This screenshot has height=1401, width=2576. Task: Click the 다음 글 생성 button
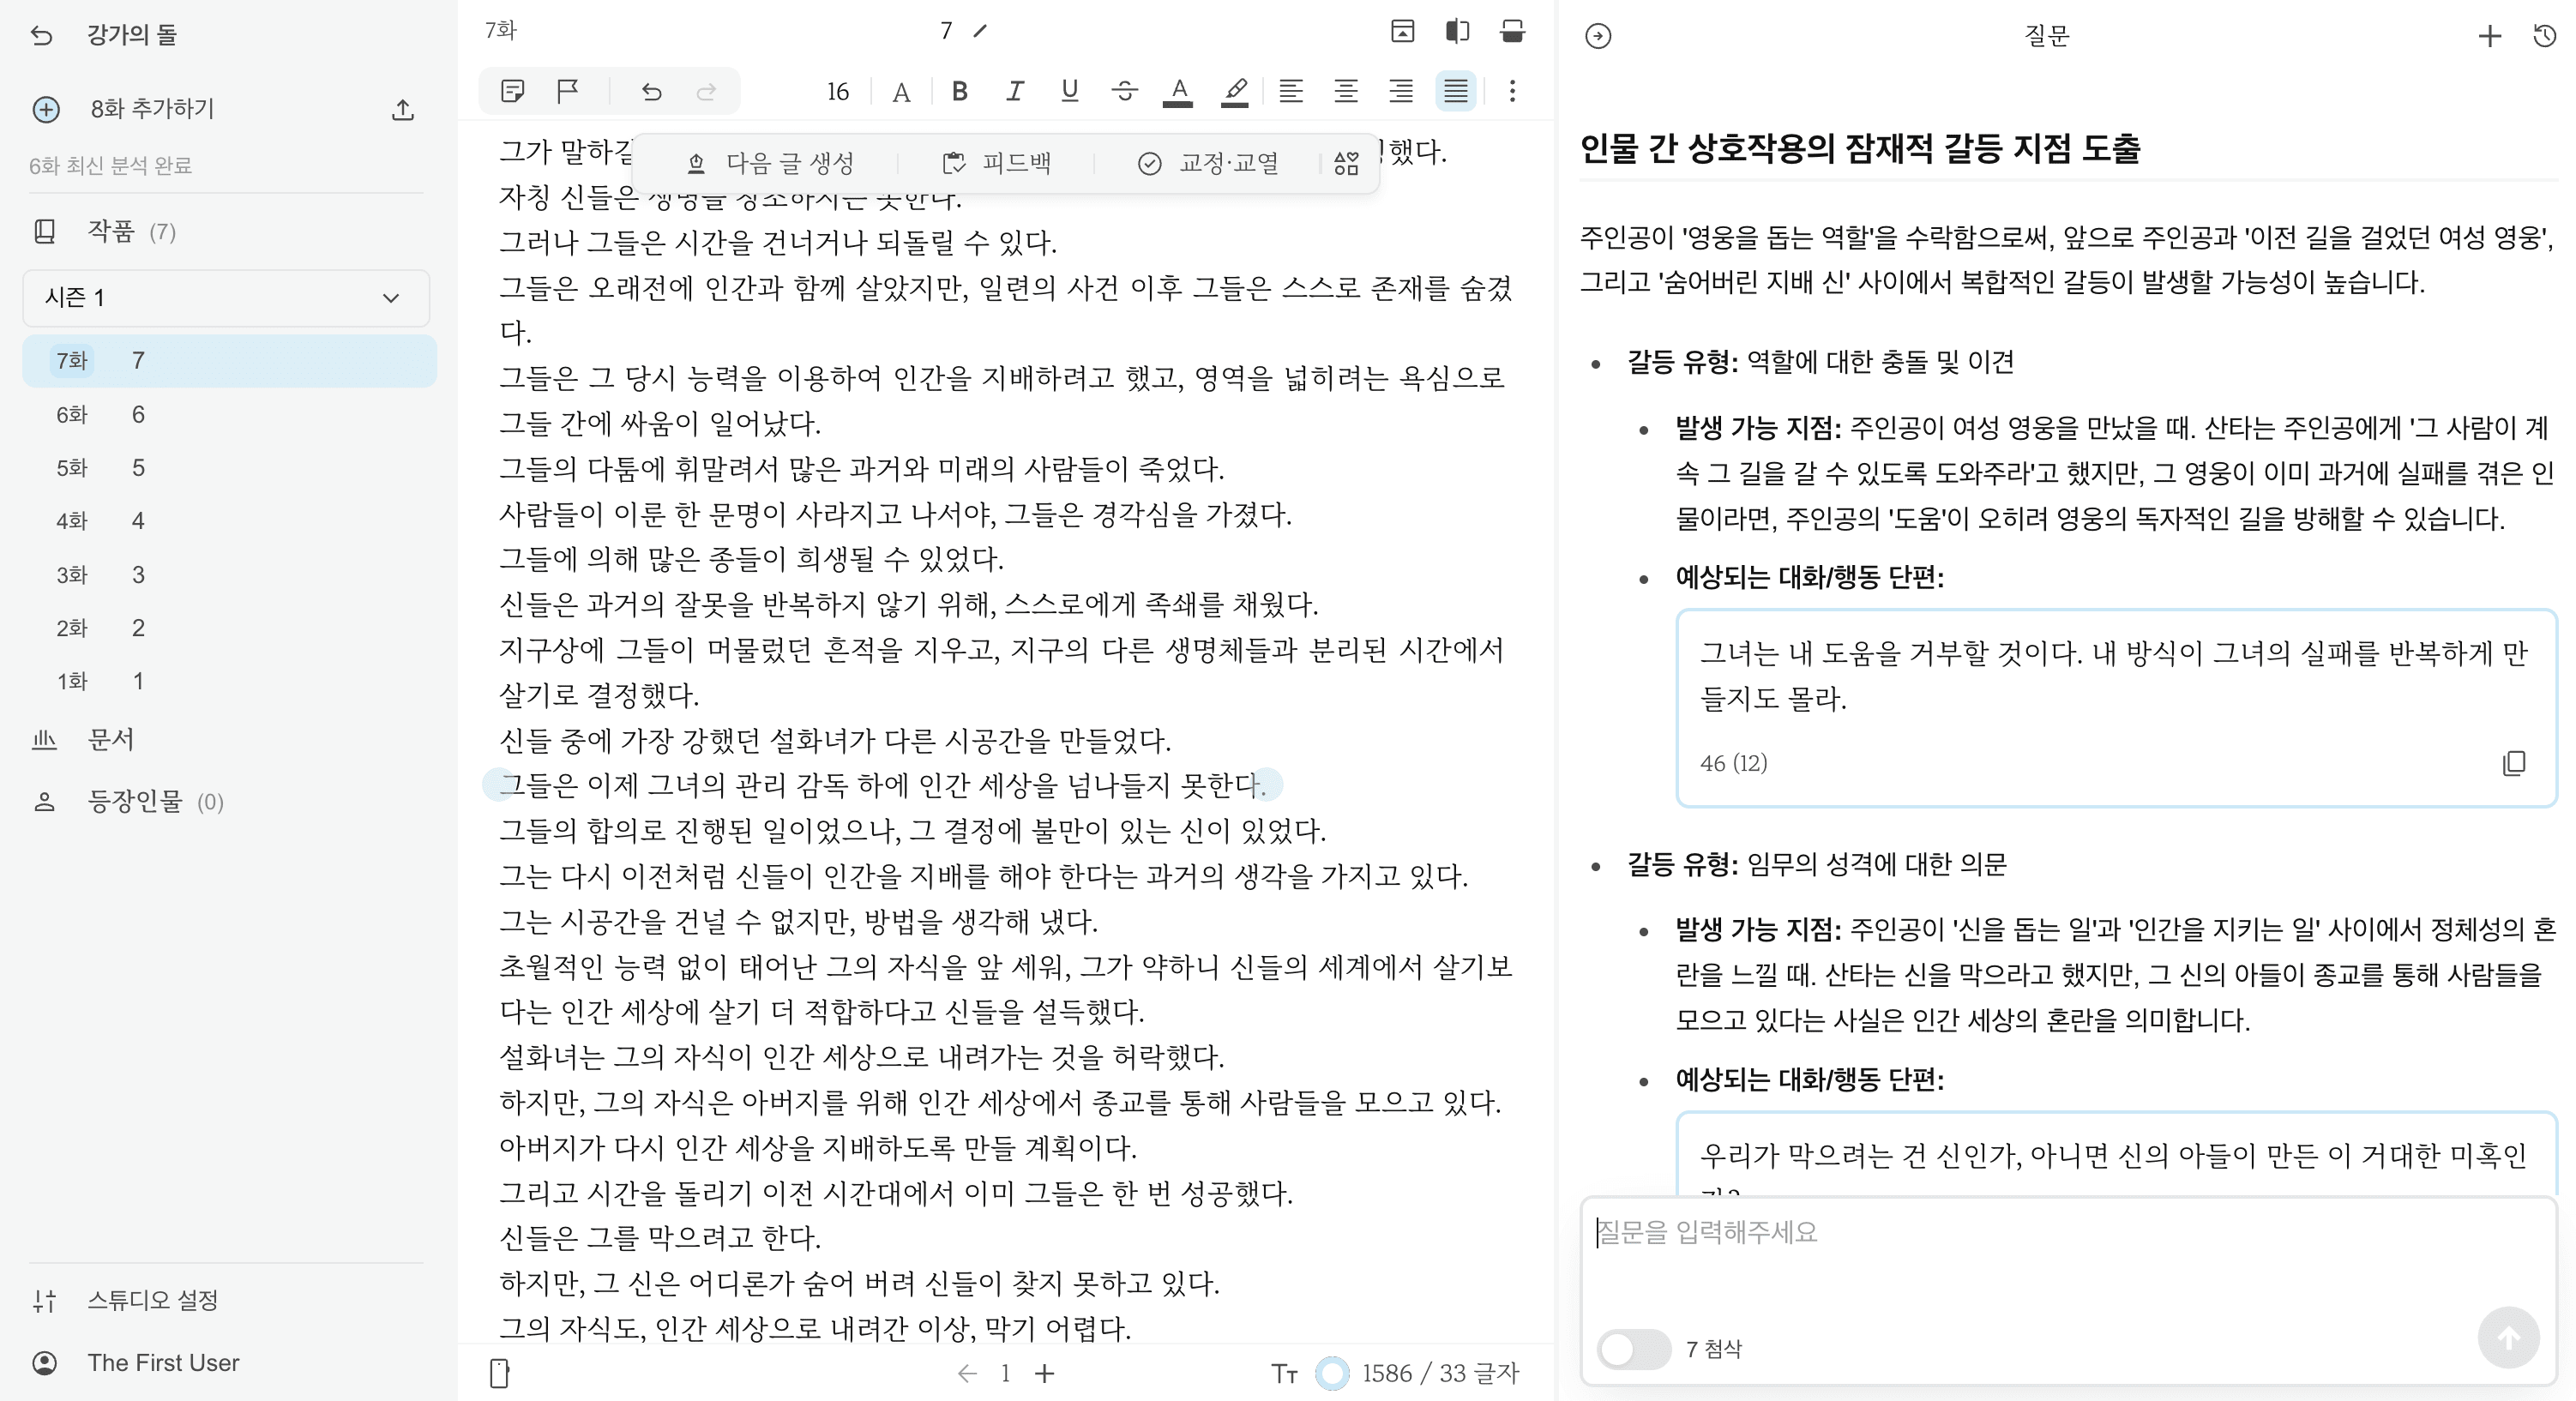coord(770,163)
